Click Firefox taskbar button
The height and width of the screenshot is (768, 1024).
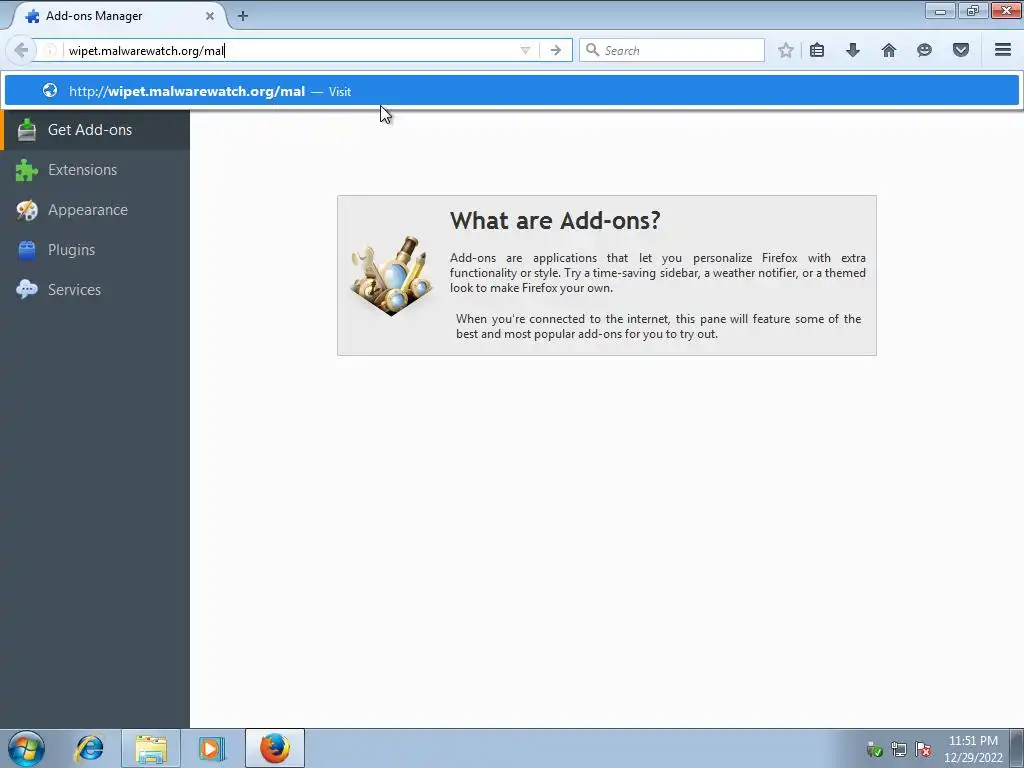coord(275,748)
